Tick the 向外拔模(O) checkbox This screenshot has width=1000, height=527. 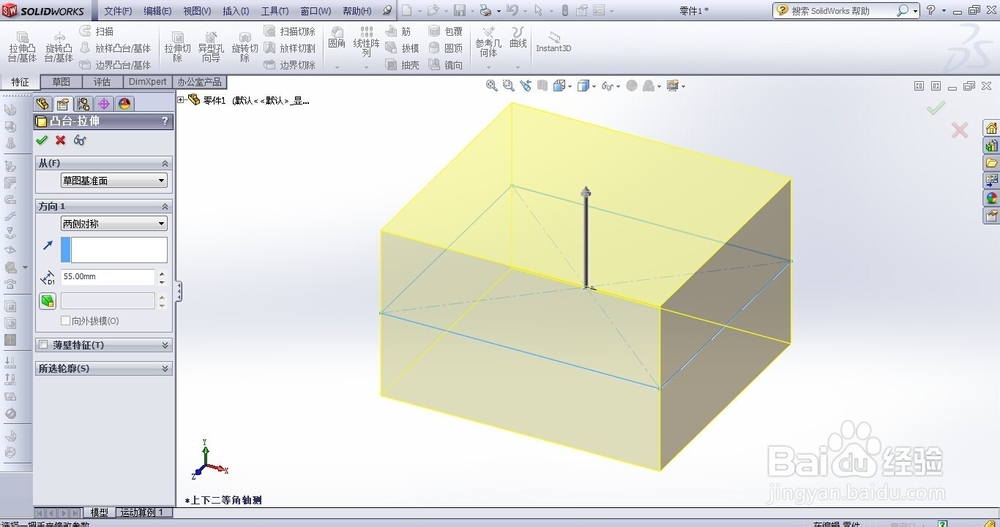coord(65,321)
